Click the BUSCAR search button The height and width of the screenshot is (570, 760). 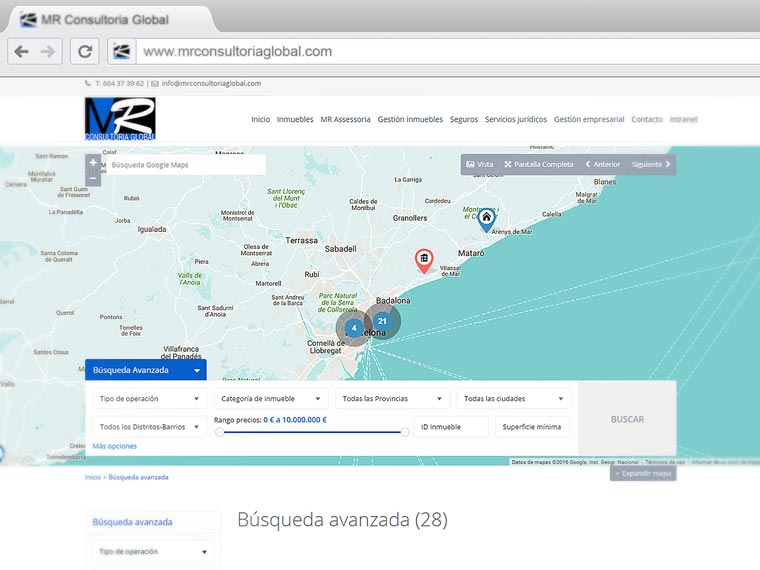(627, 419)
